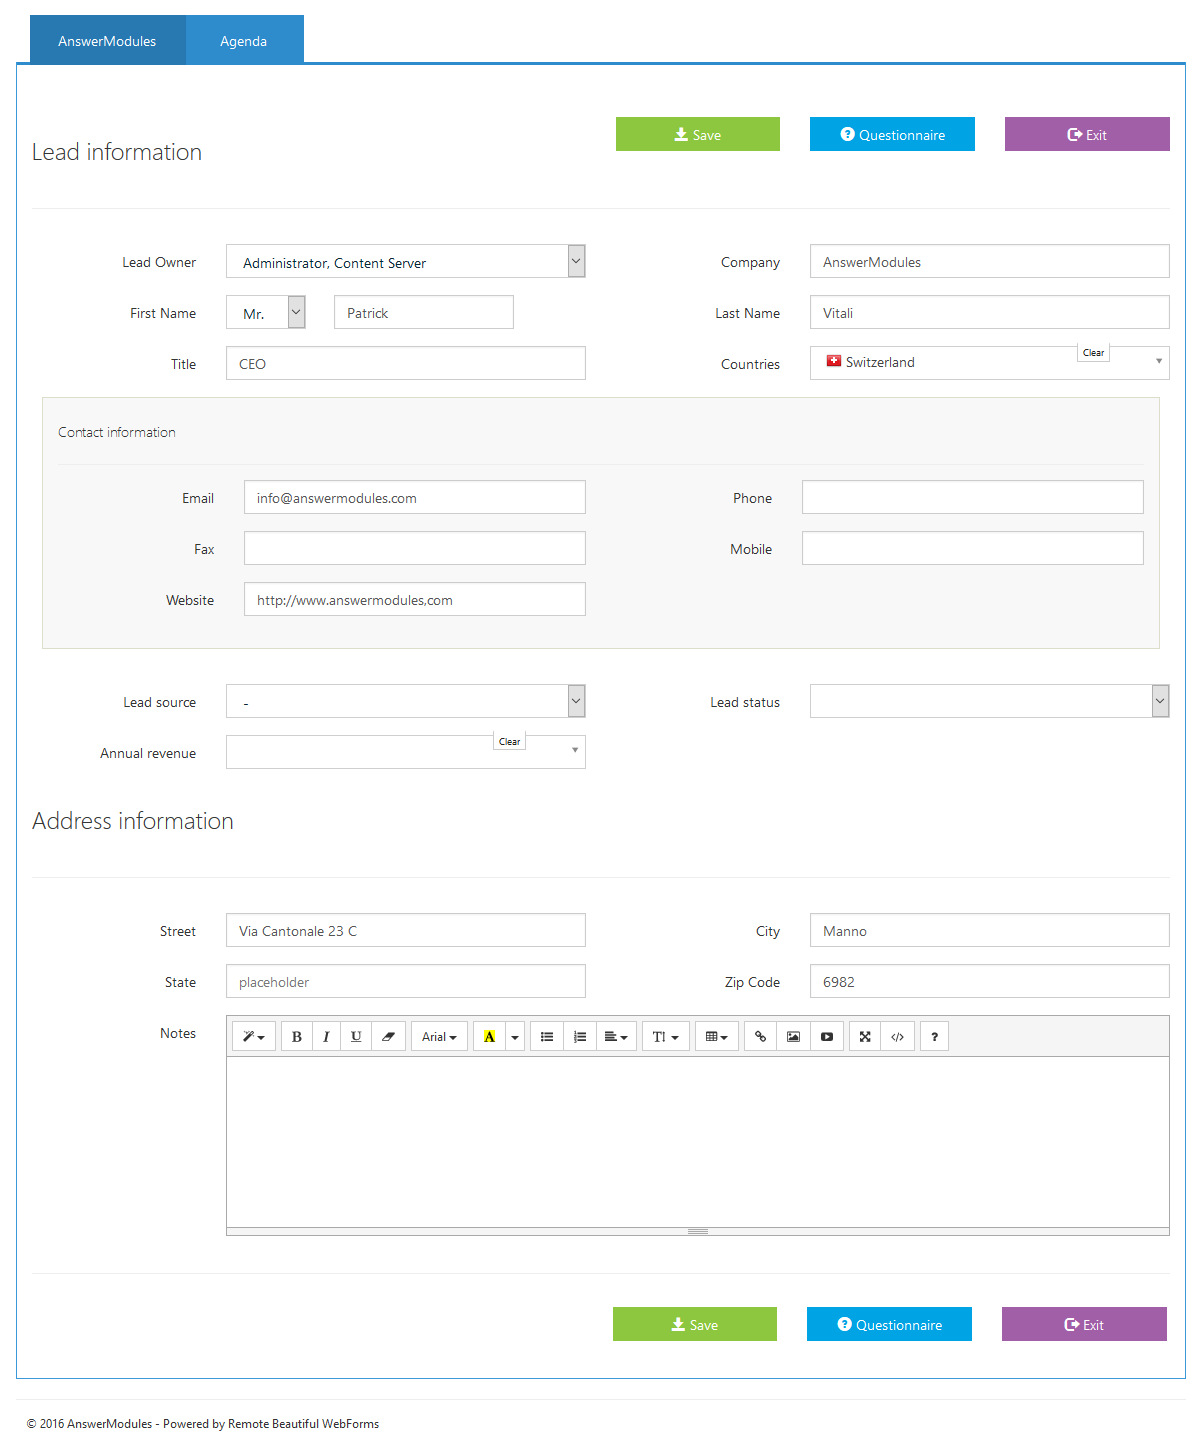This screenshot has height=1448, width=1204.
Task: Open the Lead Owner dropdown
Action: tap(406, 262)
